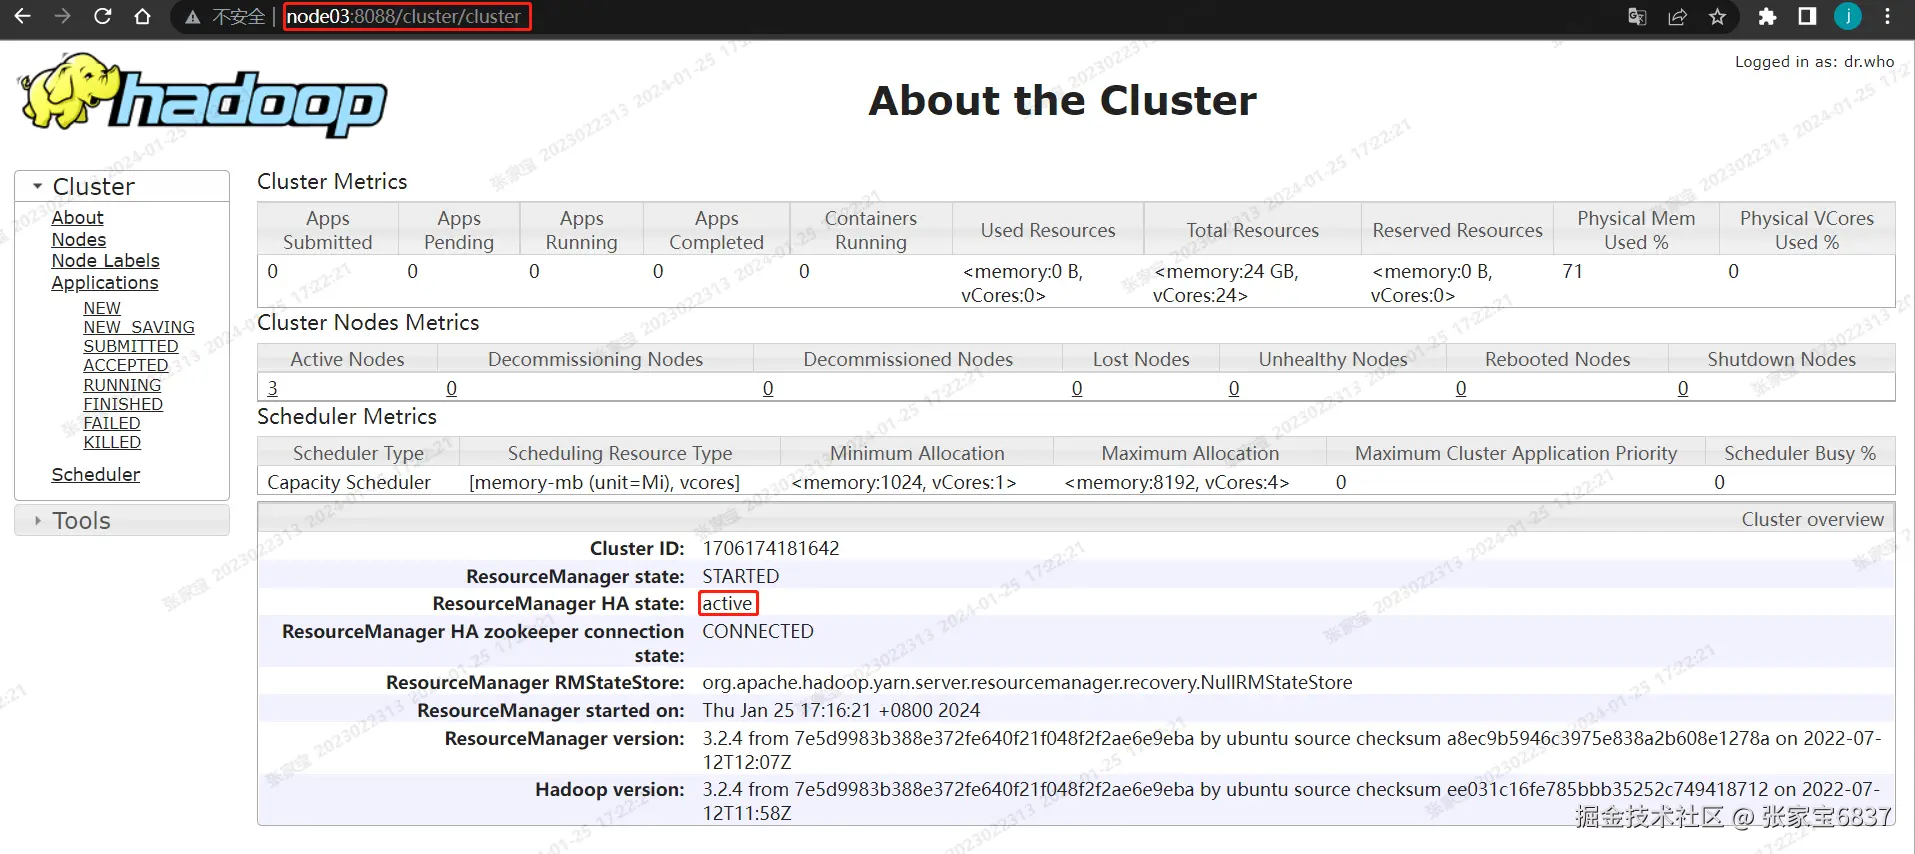
Task: Click the Cluster ID value 1706174181642
Action: click(771, 548)
